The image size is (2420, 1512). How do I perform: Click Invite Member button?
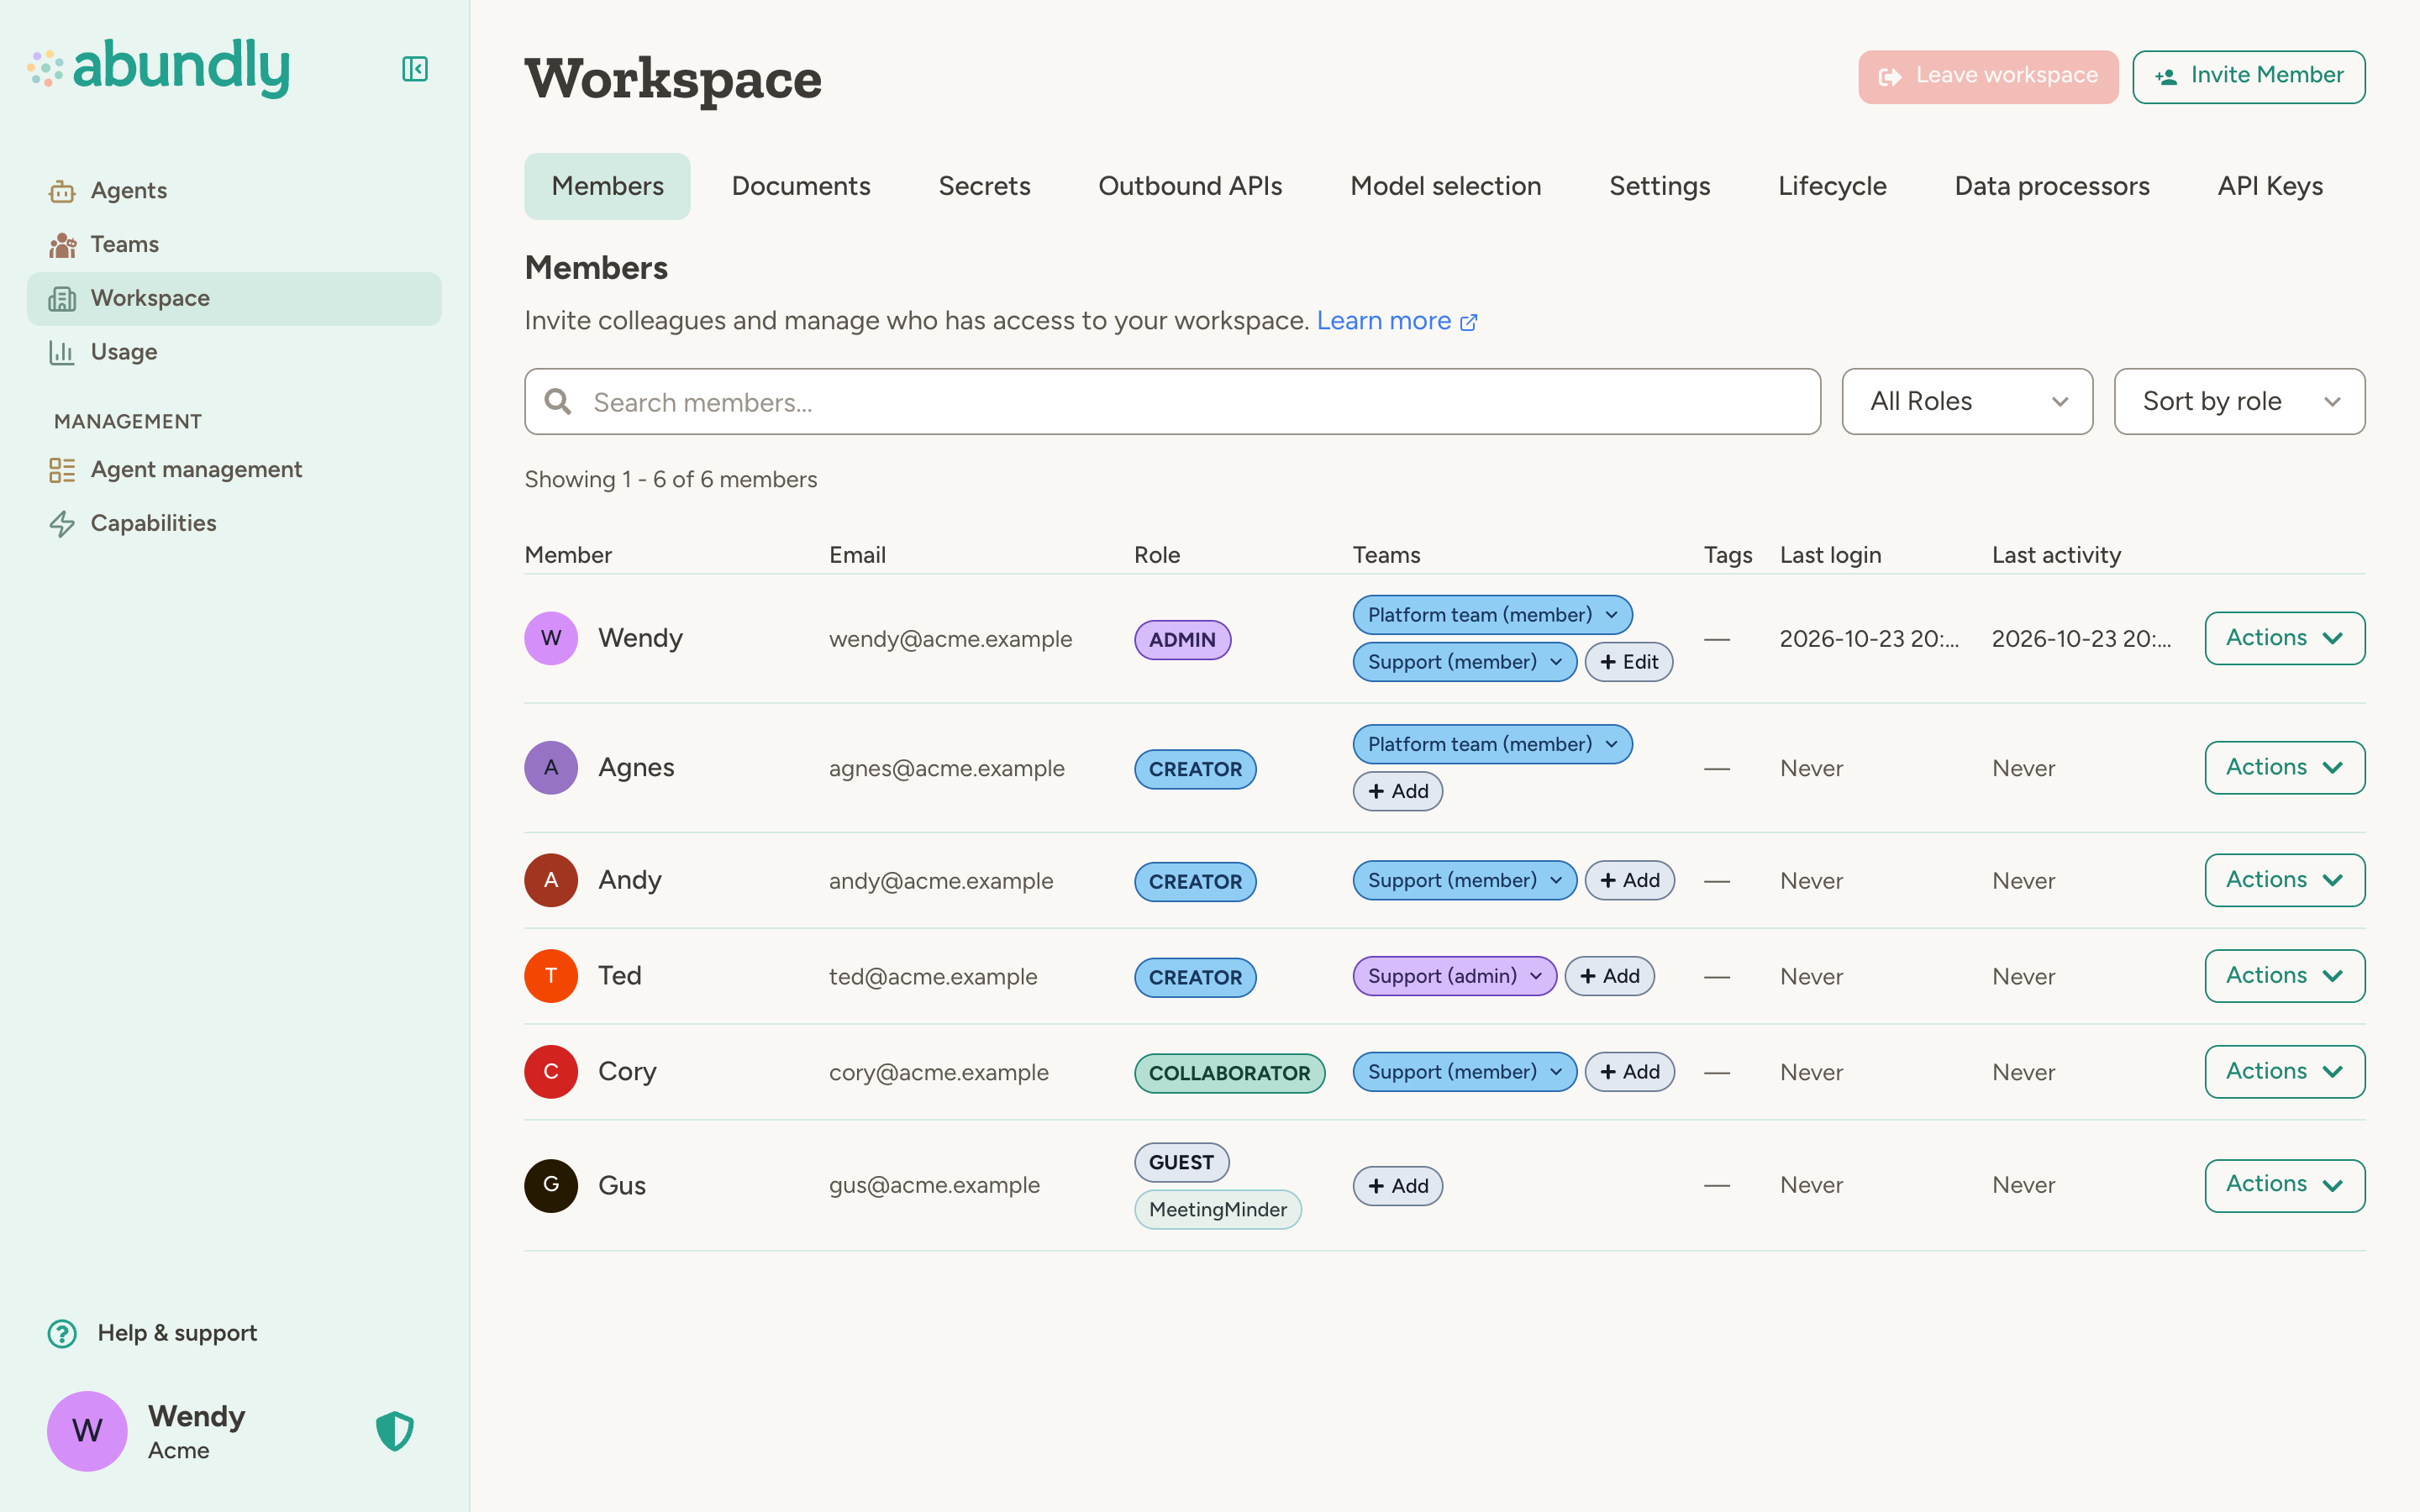pos(2248,76)
